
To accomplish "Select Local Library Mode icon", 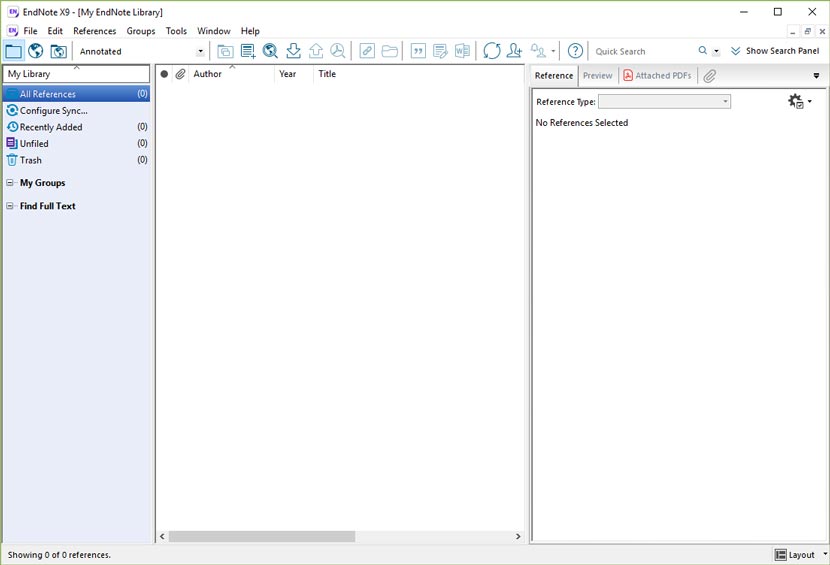I will 13,51.
